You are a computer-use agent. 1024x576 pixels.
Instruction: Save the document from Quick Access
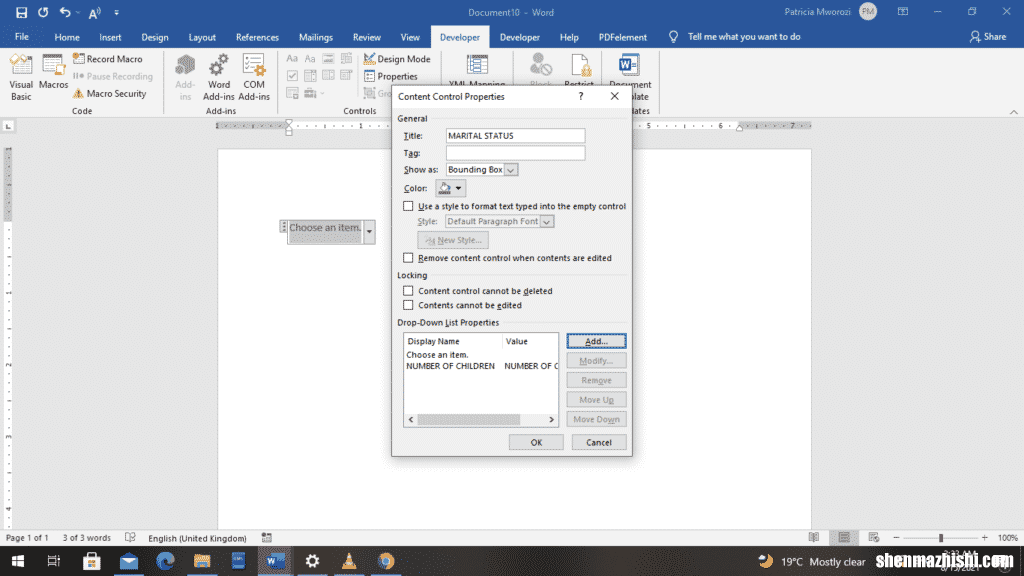click(22, 12)
